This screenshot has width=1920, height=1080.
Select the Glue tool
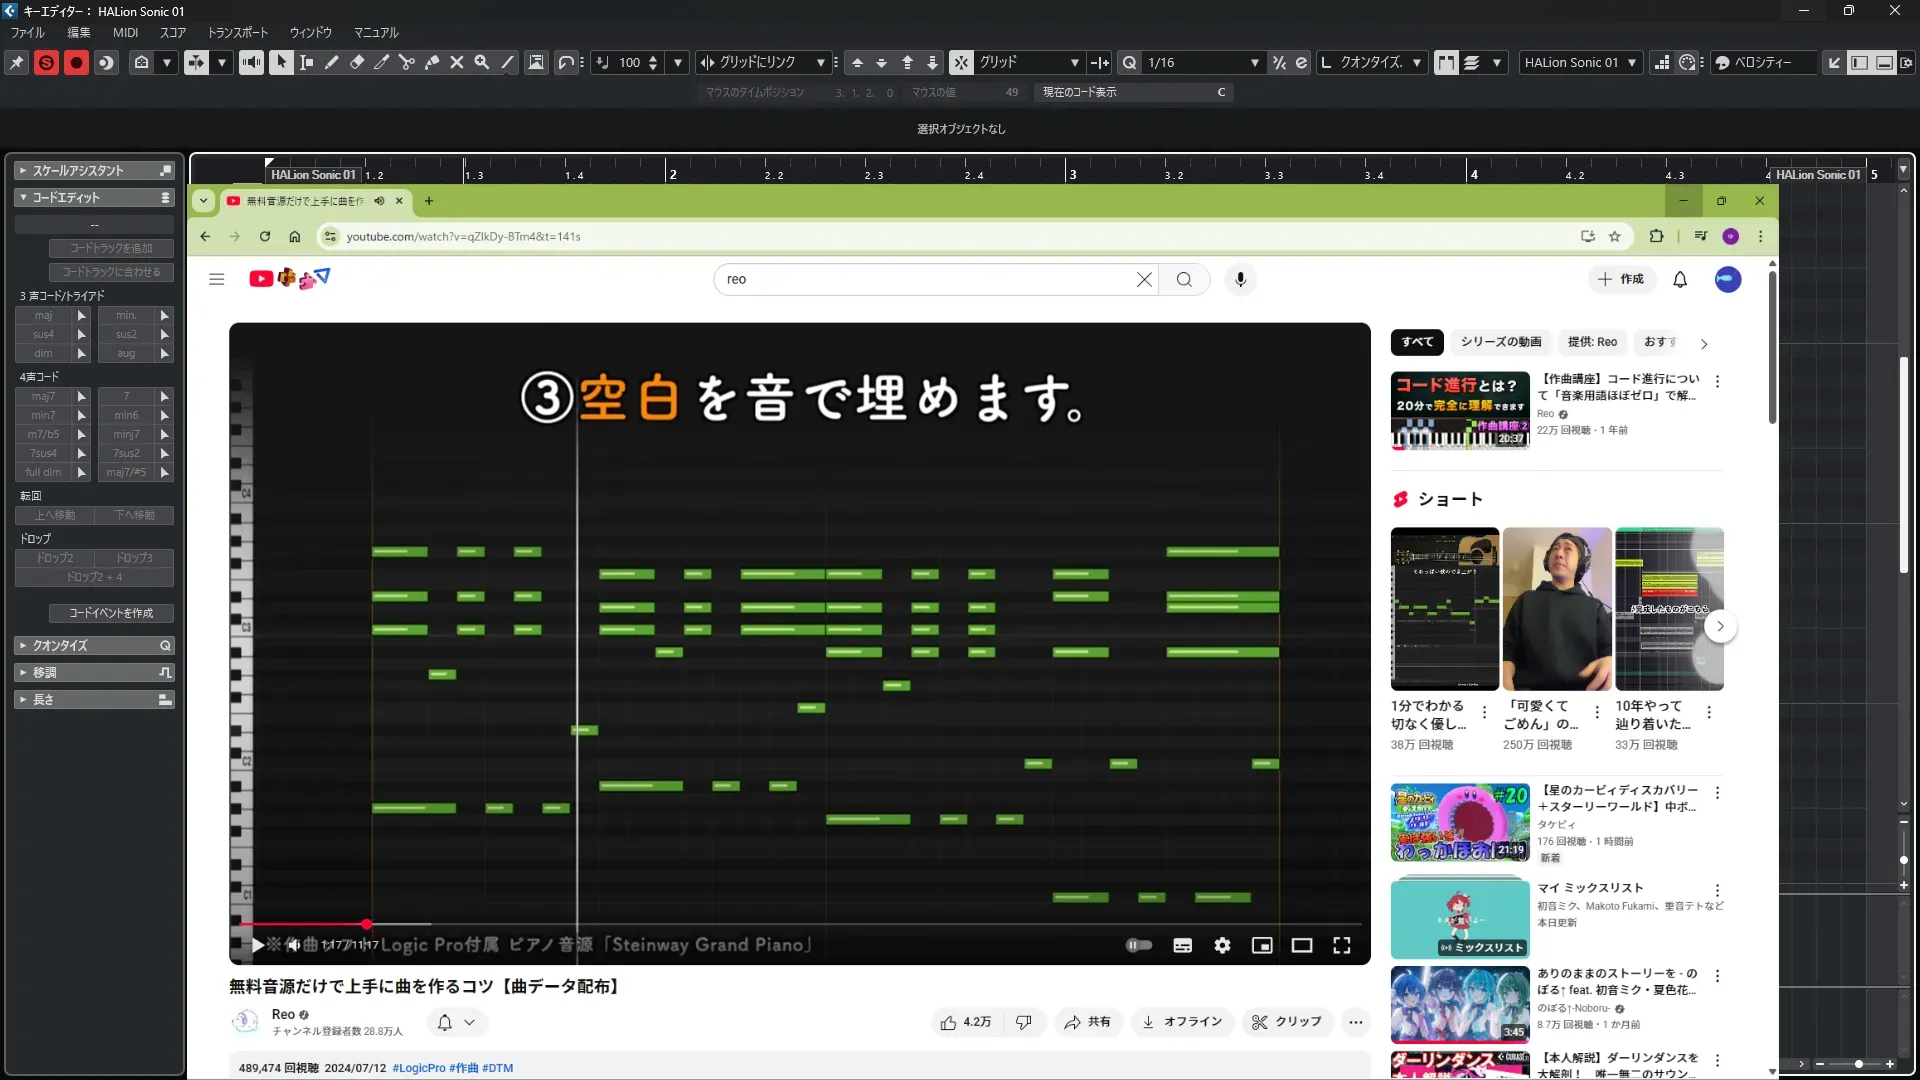(x=432, y=62)
